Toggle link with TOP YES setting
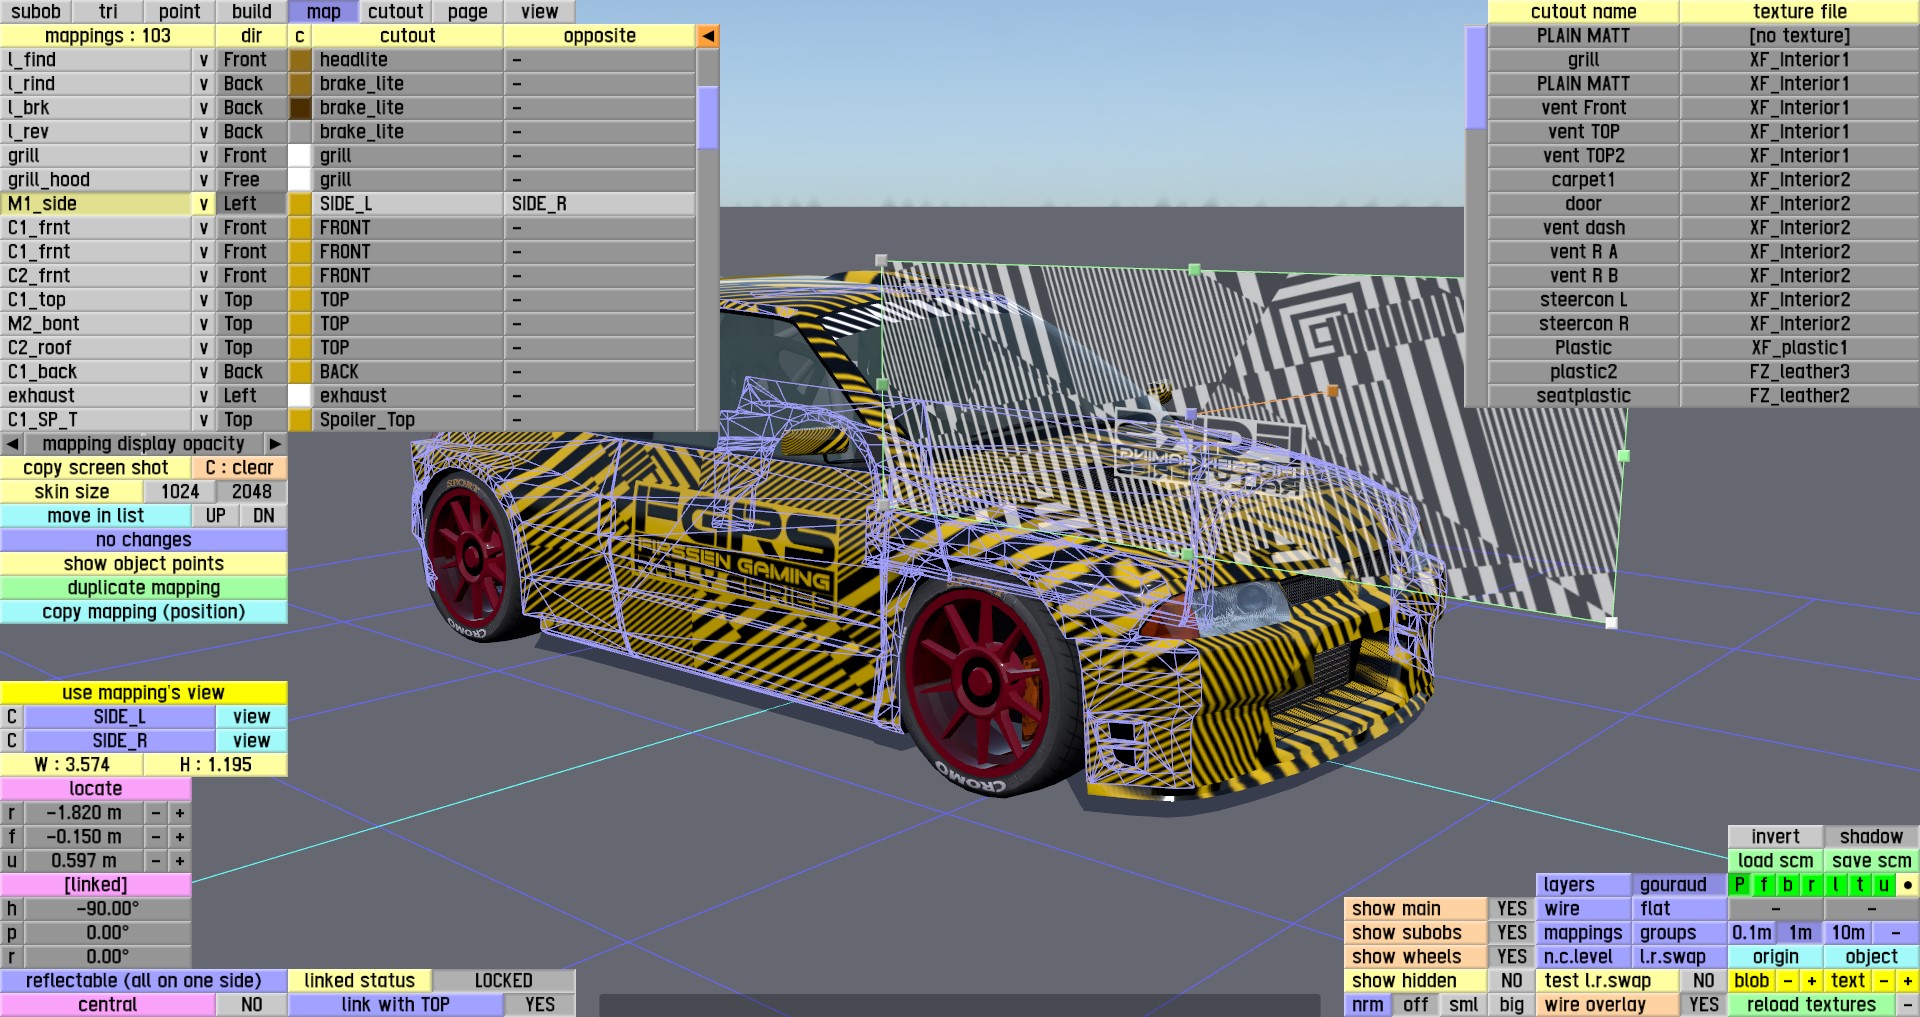The image size is (1920, 1017). [540, 1005]
